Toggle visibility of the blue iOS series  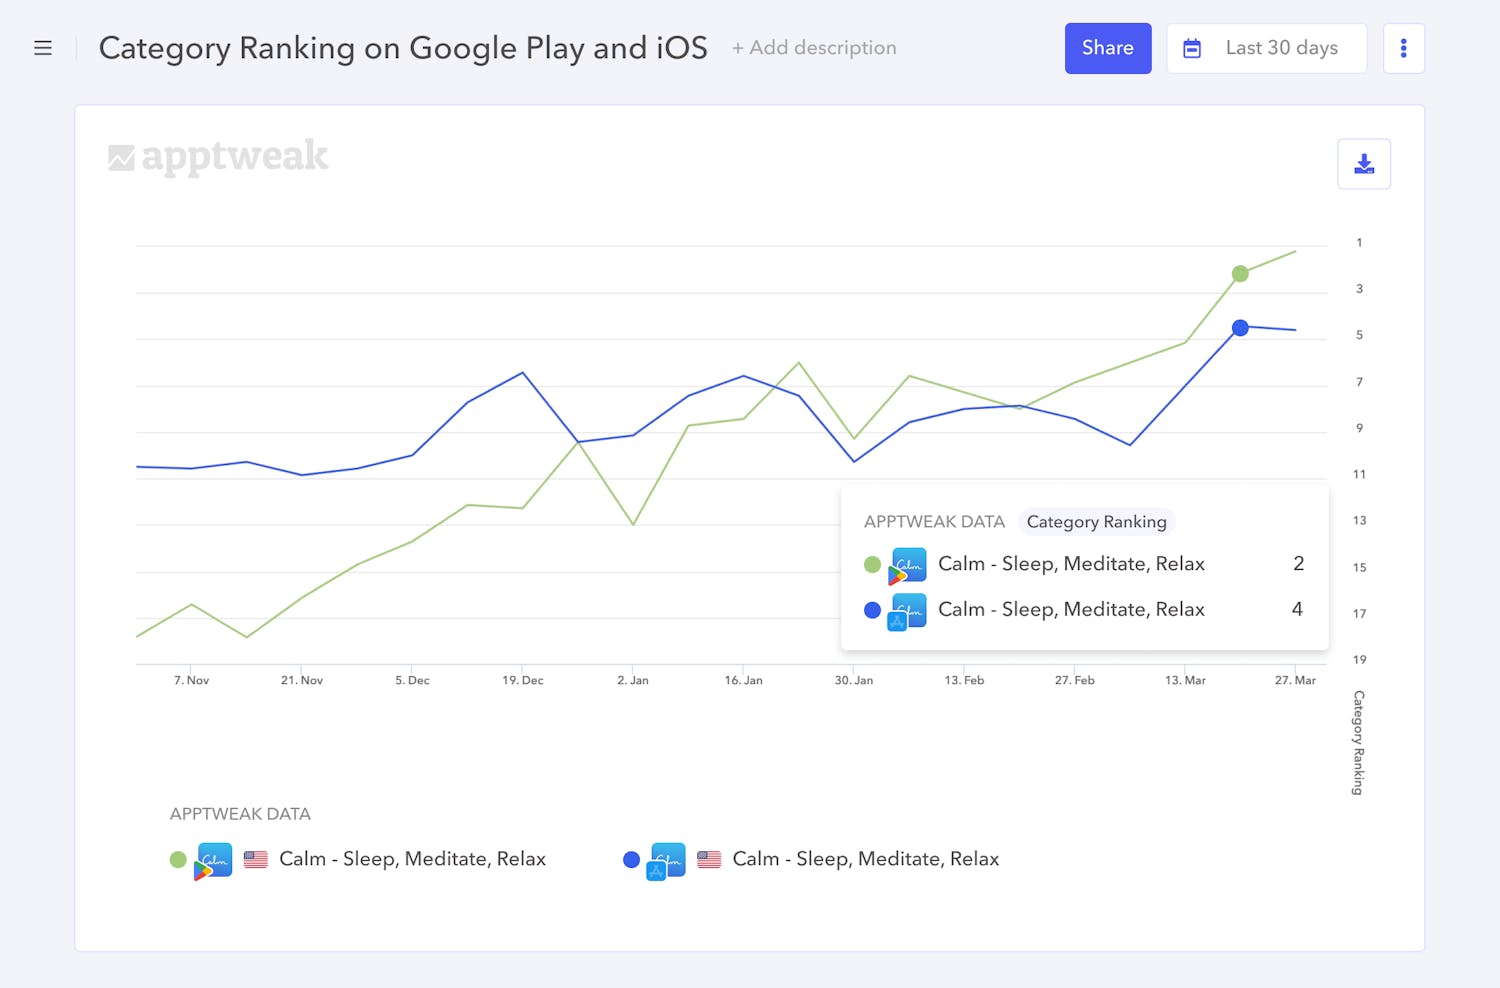[631, 859]
